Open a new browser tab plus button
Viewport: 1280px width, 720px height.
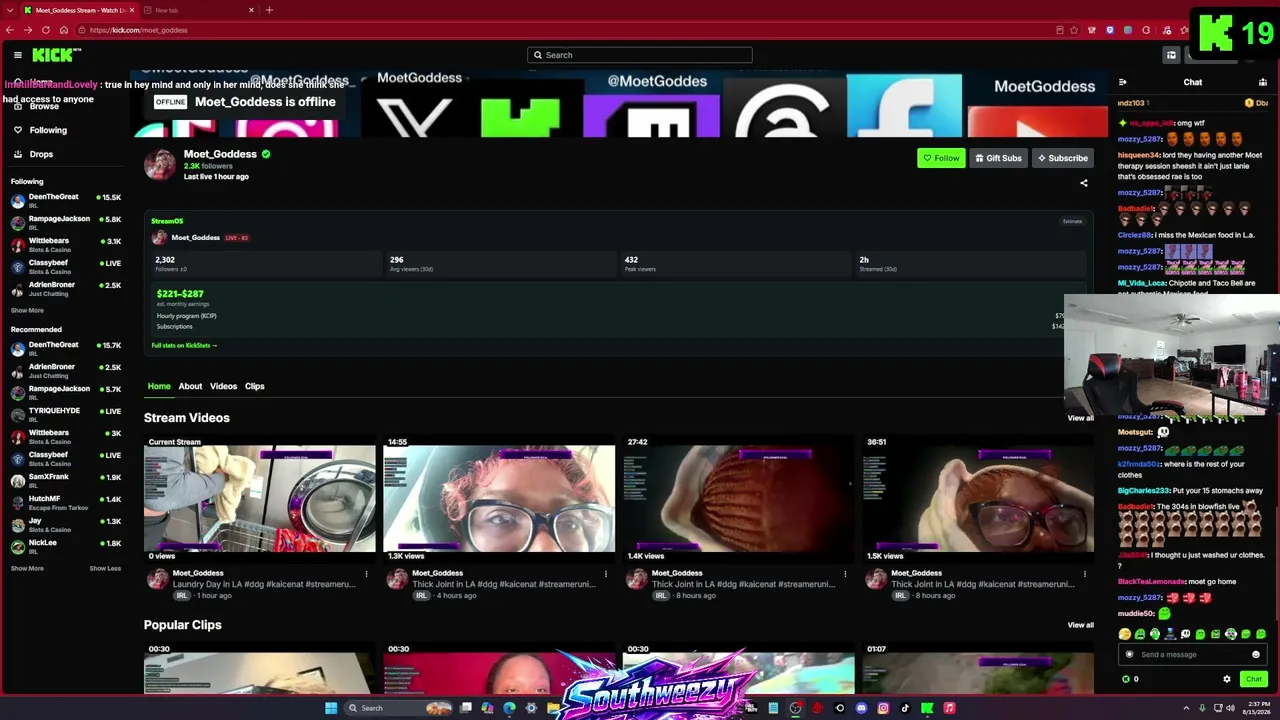coord(269,10)
